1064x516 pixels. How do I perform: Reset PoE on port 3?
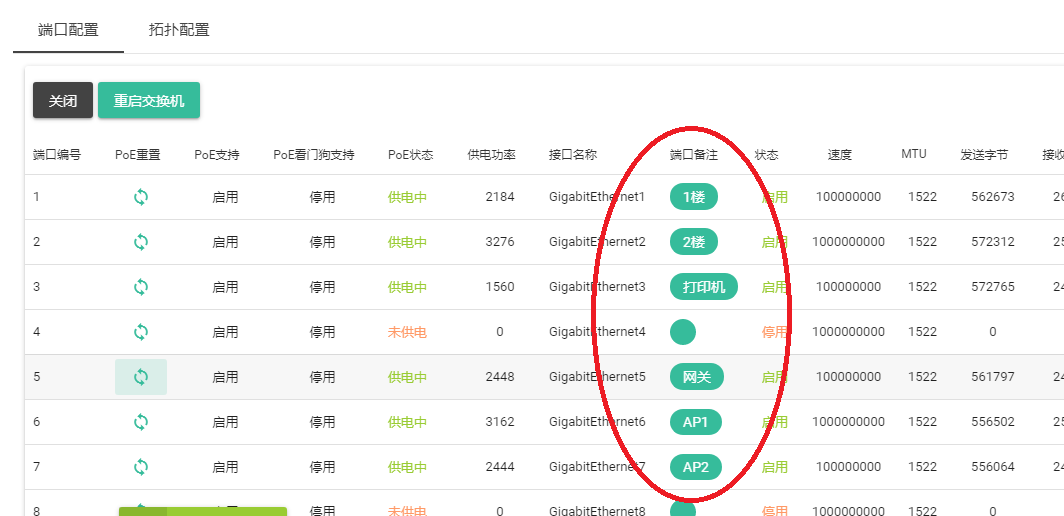141,287
